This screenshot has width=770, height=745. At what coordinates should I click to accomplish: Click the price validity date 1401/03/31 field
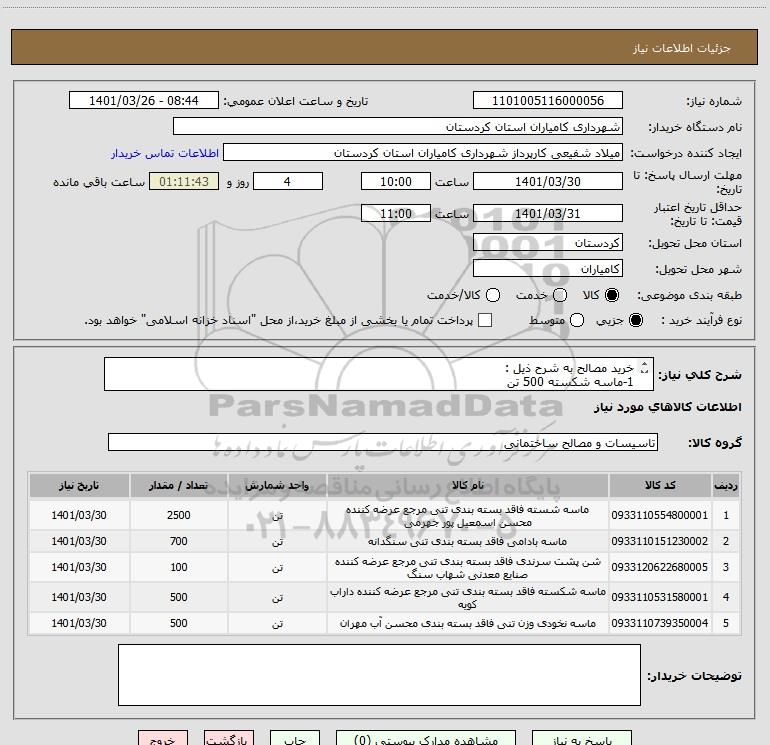click(548, 213)
